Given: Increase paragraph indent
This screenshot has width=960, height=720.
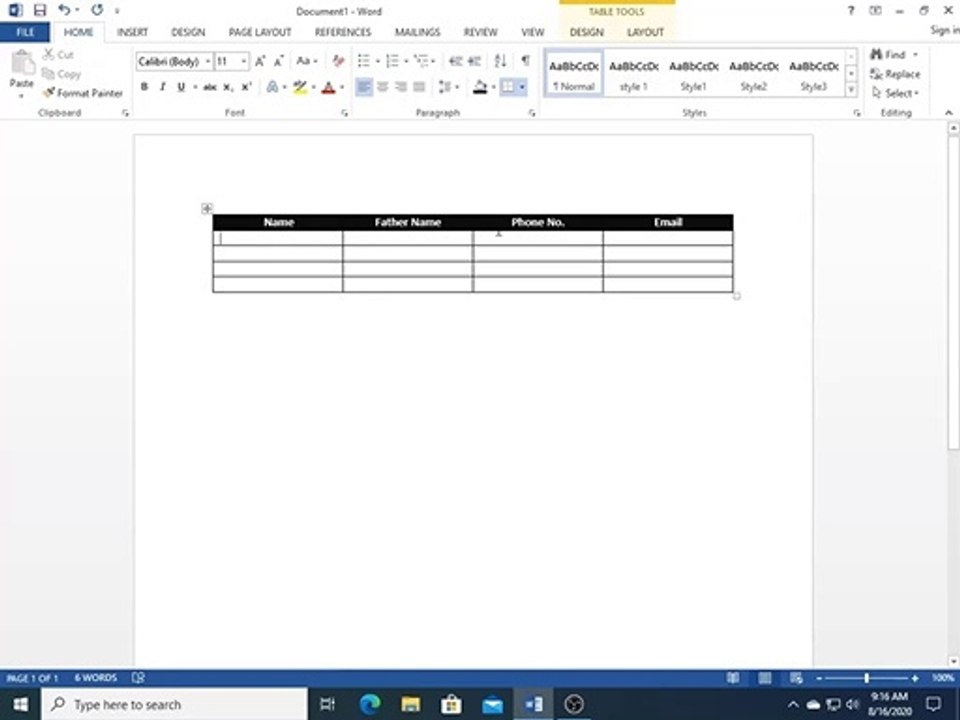Looking at the screenshot, I should 474,61.
